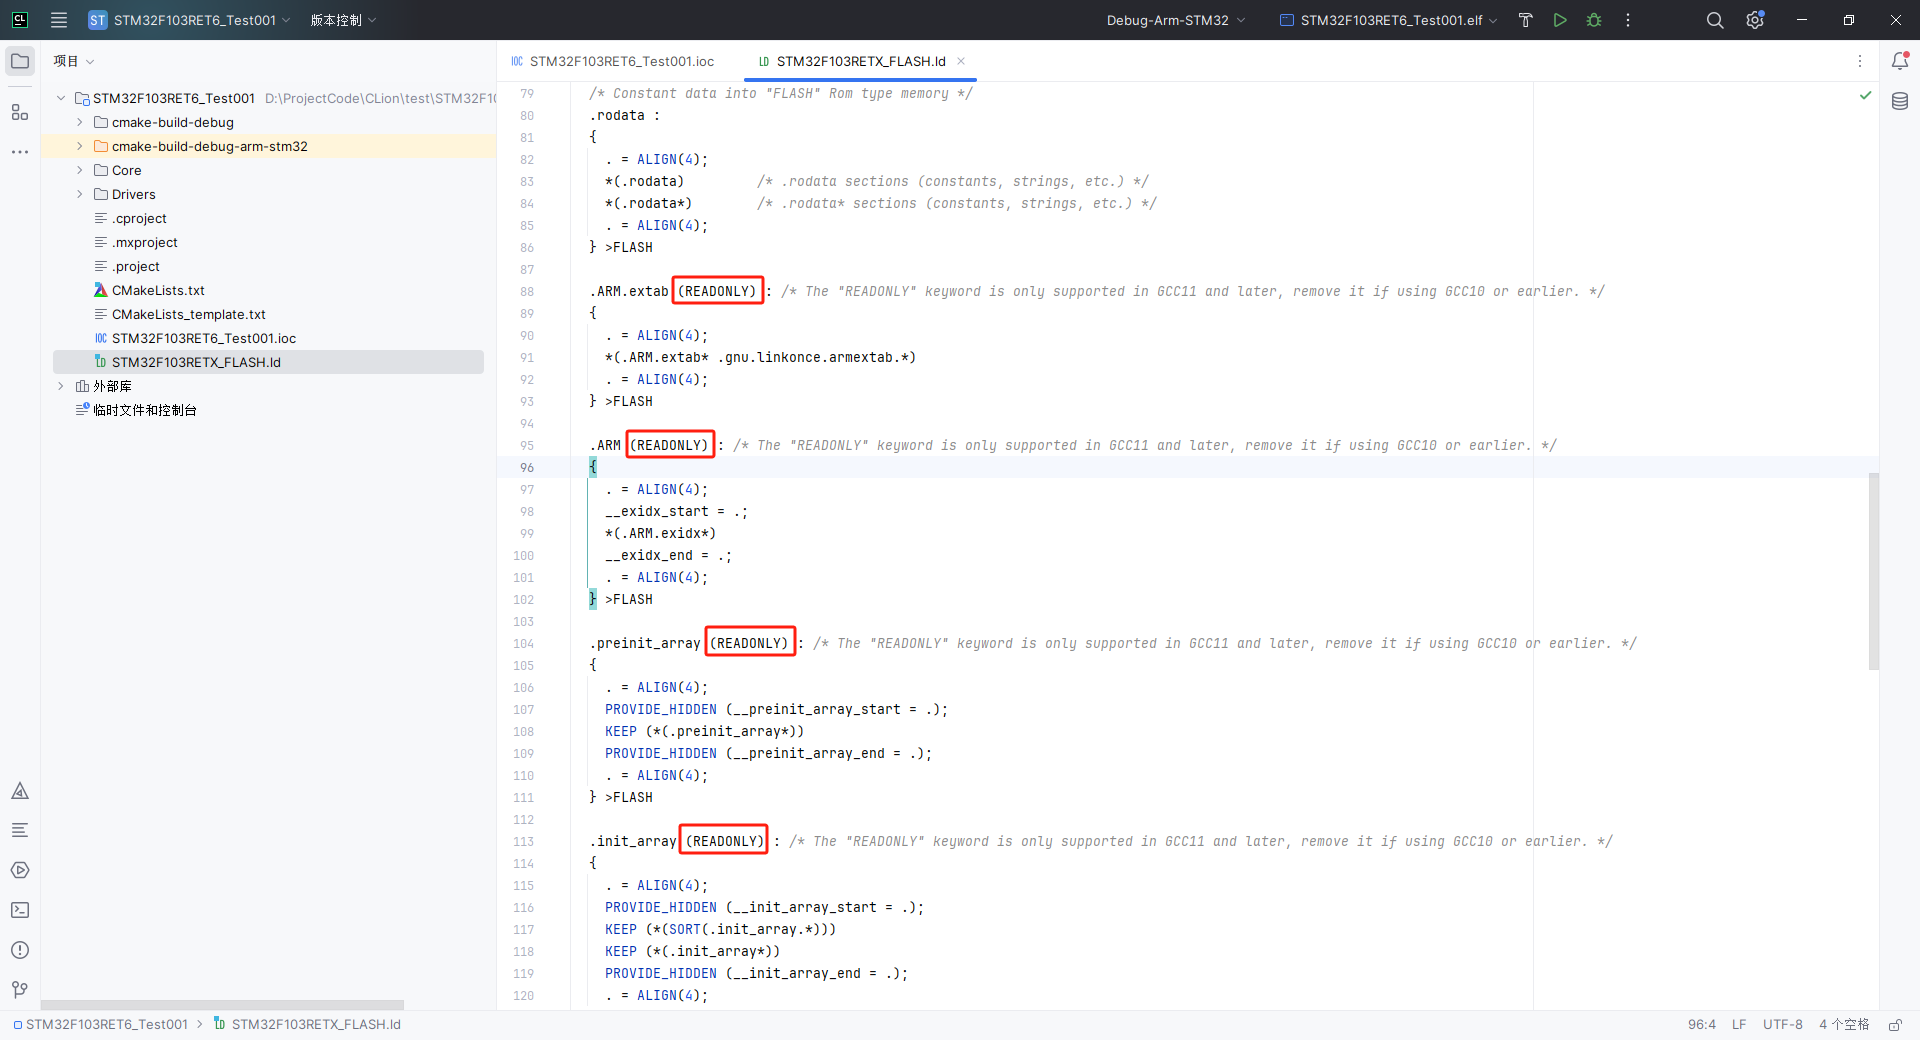Open project selector STM32F103RET6_Test001

click(189, 20)
